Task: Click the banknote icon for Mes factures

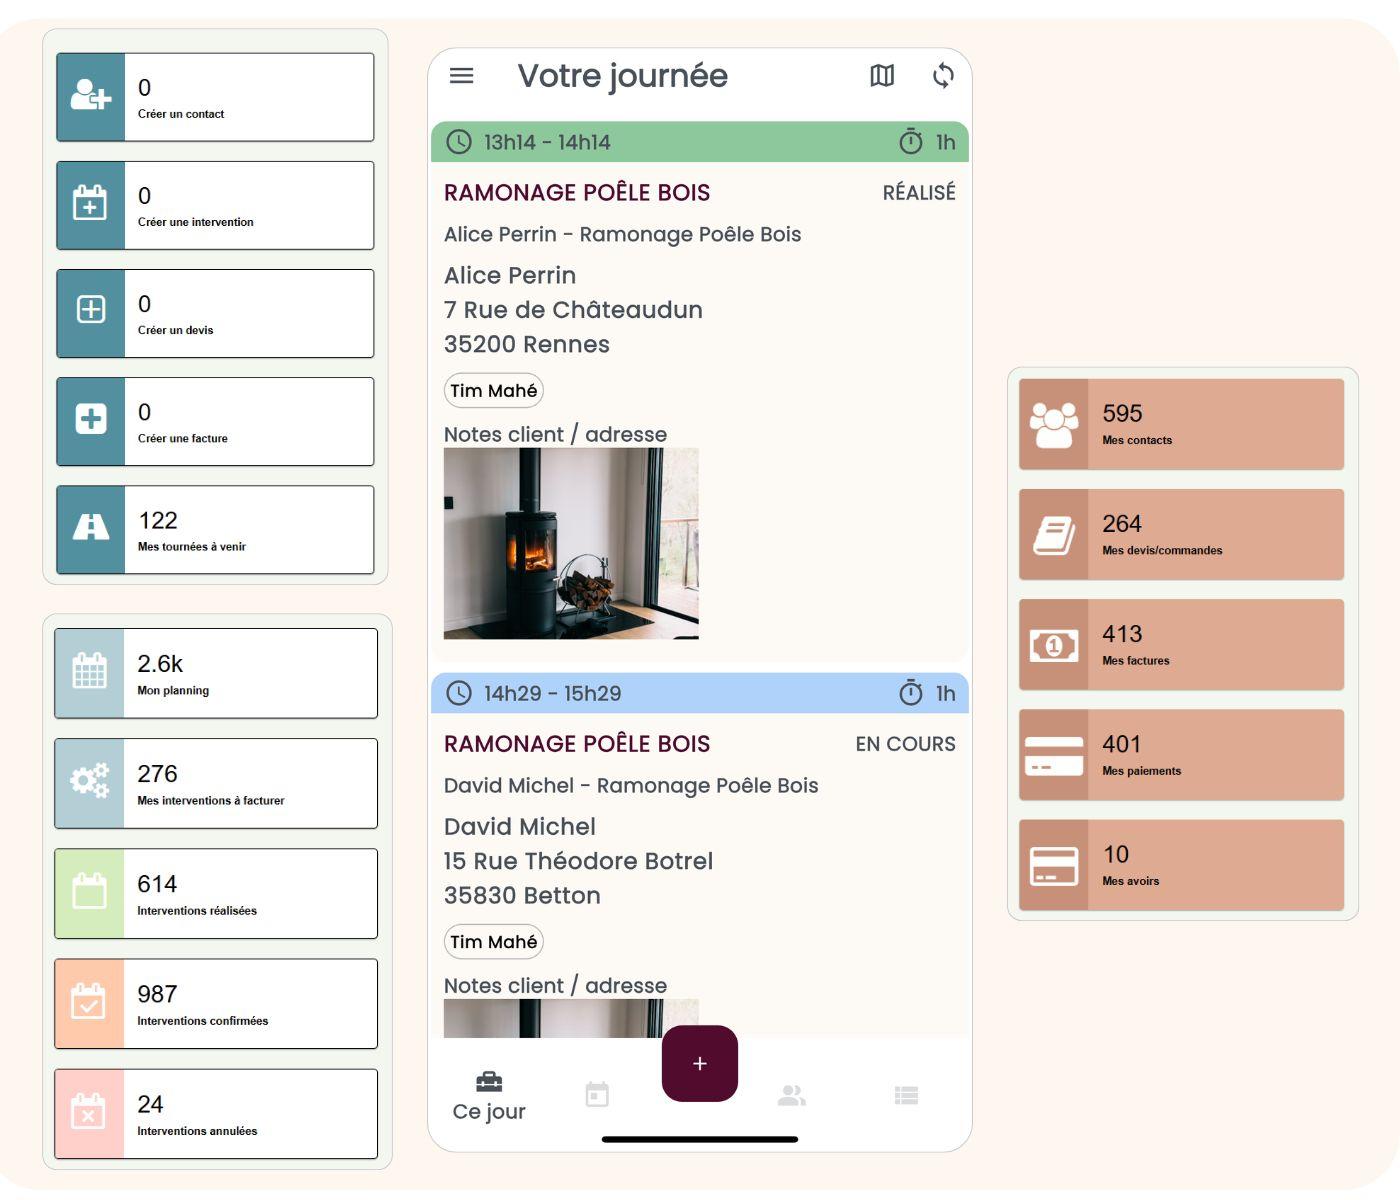Action: point(1054,646)
